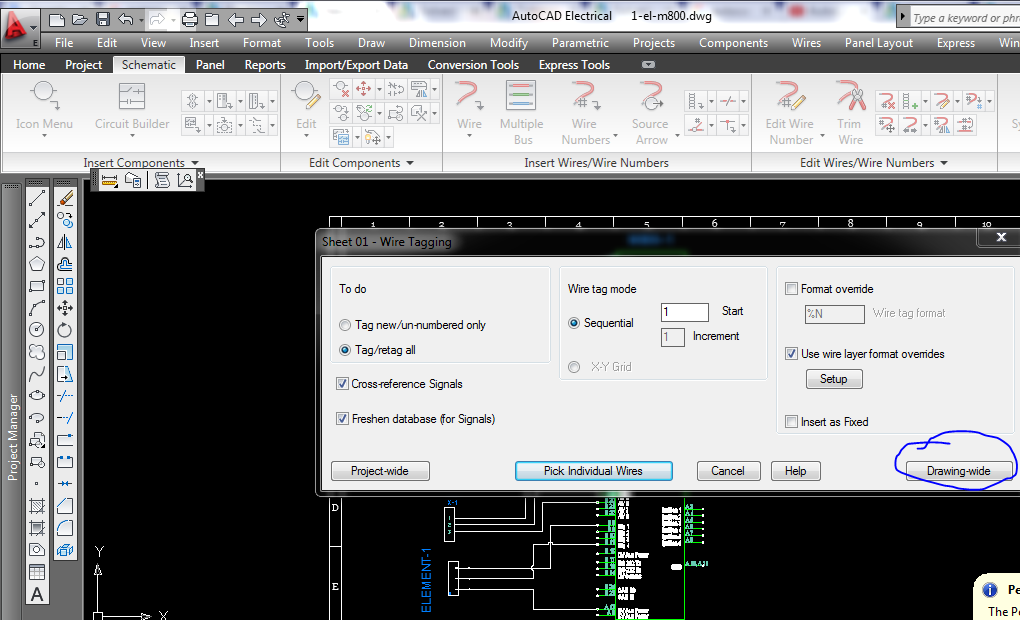1020x620 pixels.
Task: Select the Rotate modify tool
Action: pyautogui.click(x=65, y=330)
